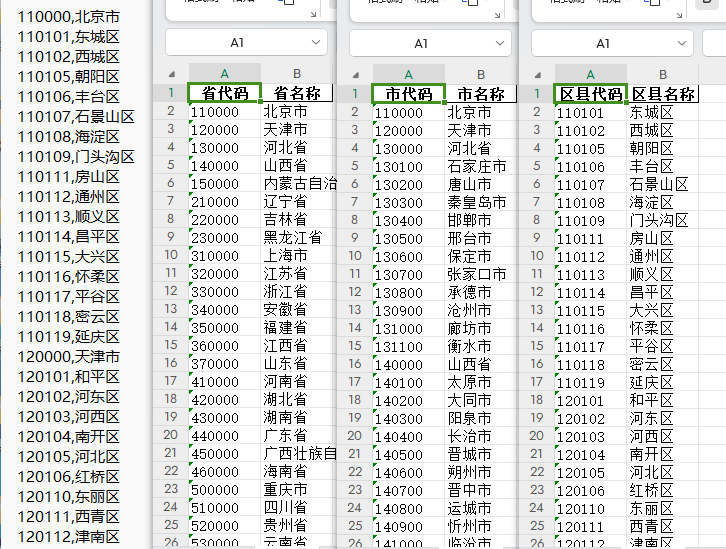Select column A header in district sheet

(590, 75)
